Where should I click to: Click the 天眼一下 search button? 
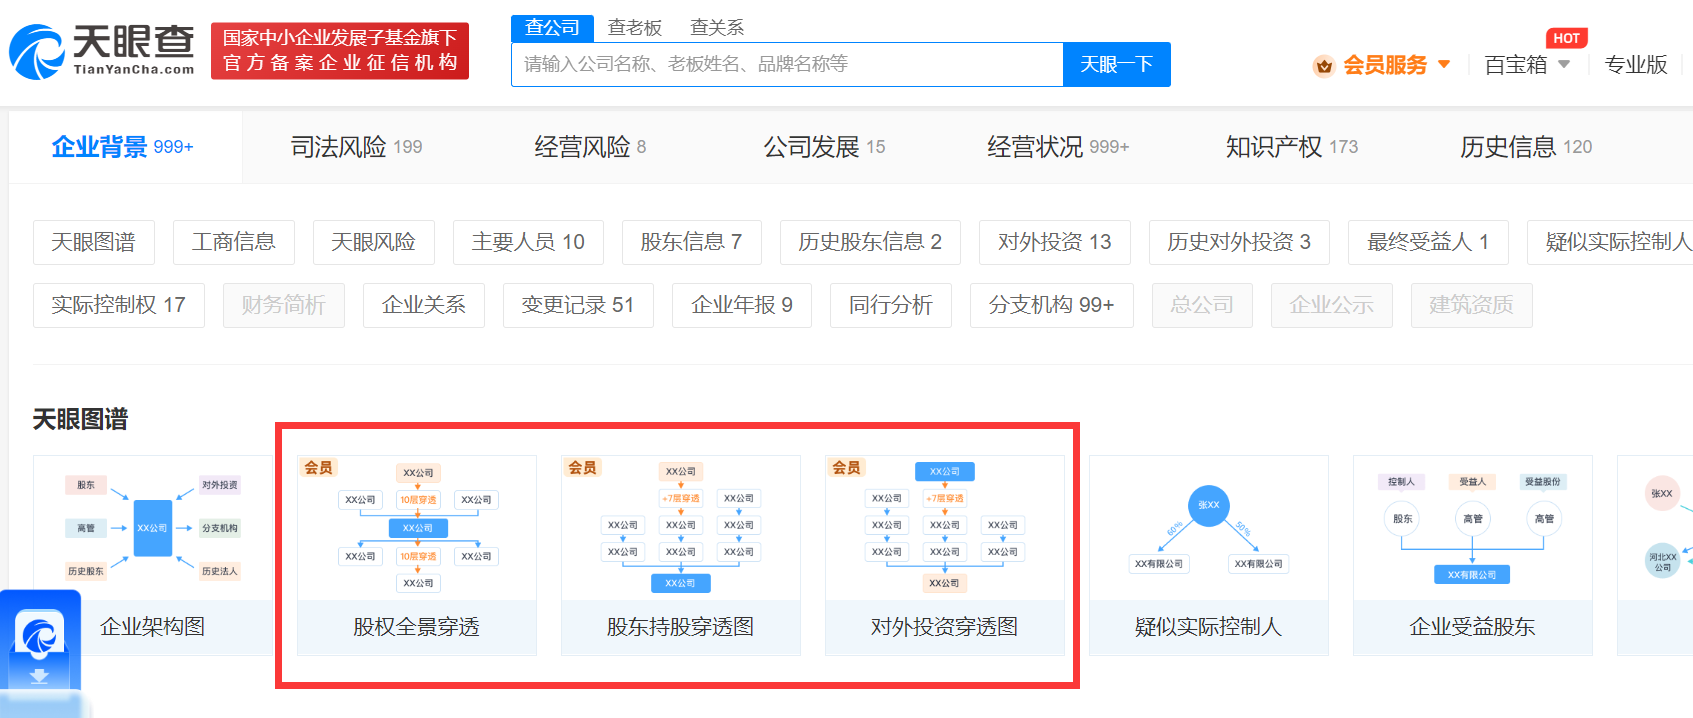pyautogui.click(x=1116, y=65)
